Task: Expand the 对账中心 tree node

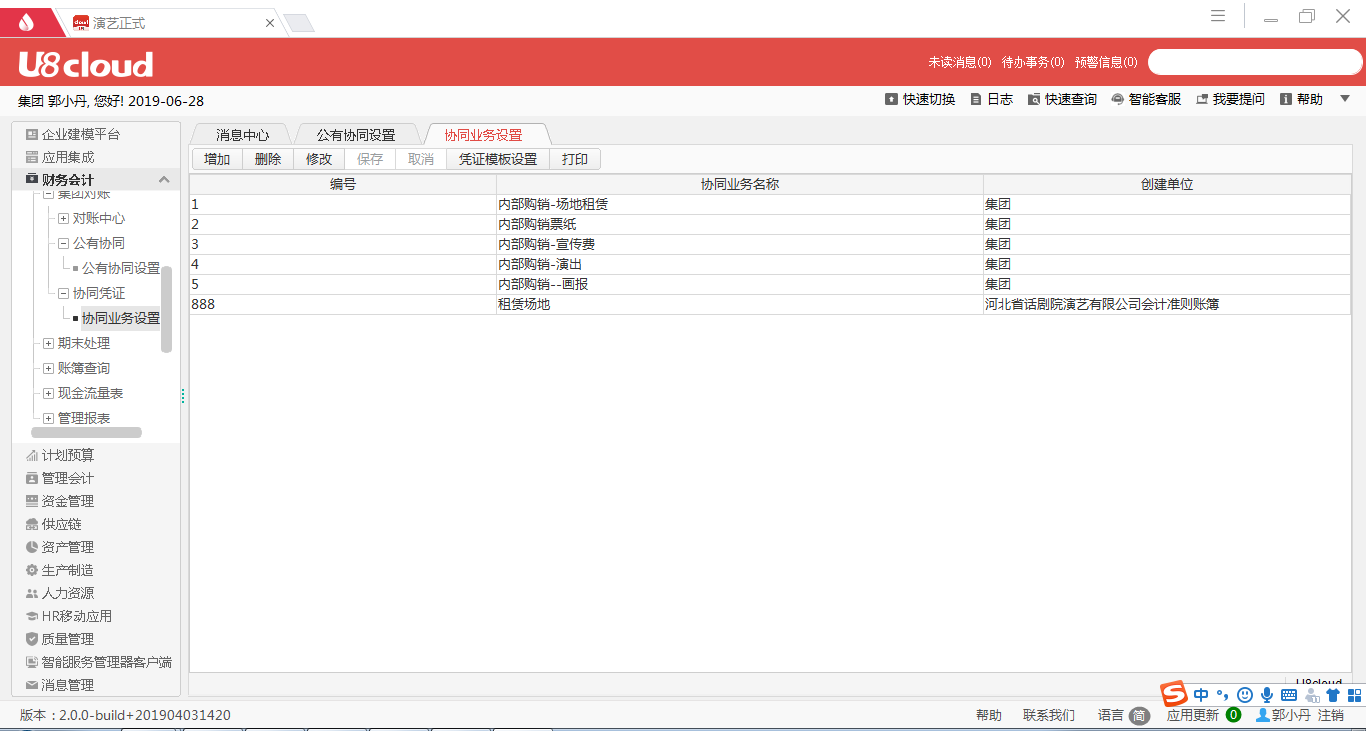Action: coord(63,219)
